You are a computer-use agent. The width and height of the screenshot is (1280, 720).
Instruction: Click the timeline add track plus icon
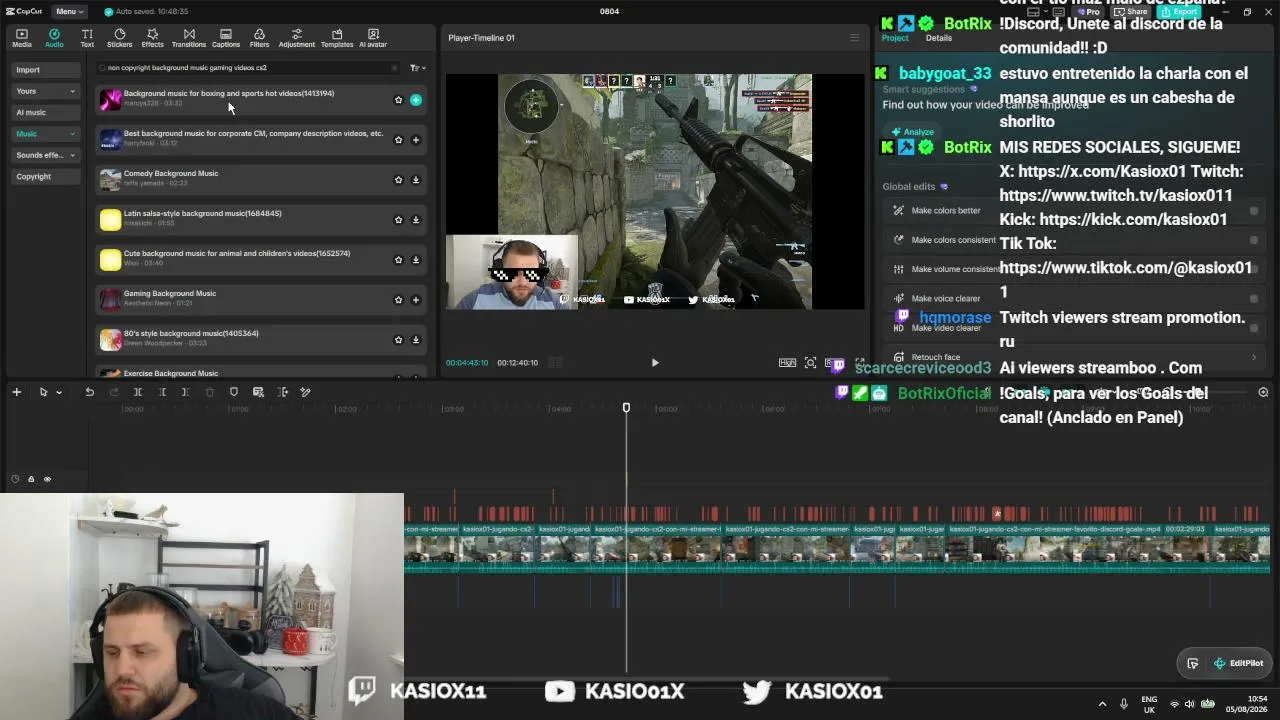tap(16, 392)
